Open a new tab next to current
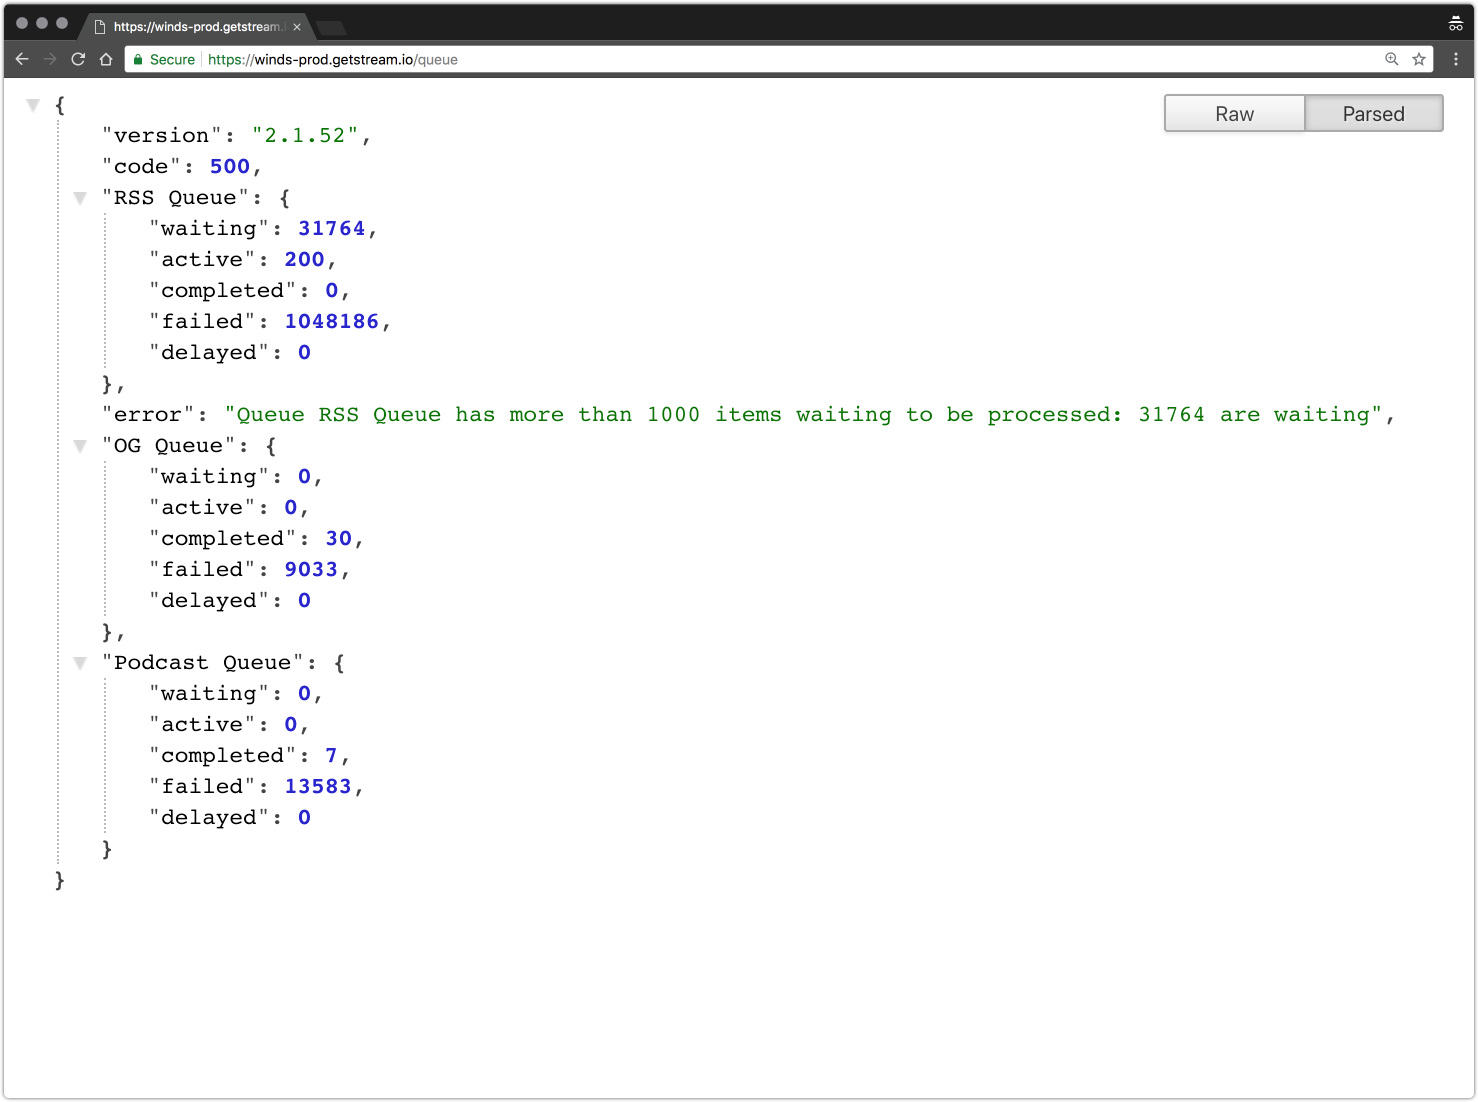The image size is (1478, 1102). click(x=331, y=27)
